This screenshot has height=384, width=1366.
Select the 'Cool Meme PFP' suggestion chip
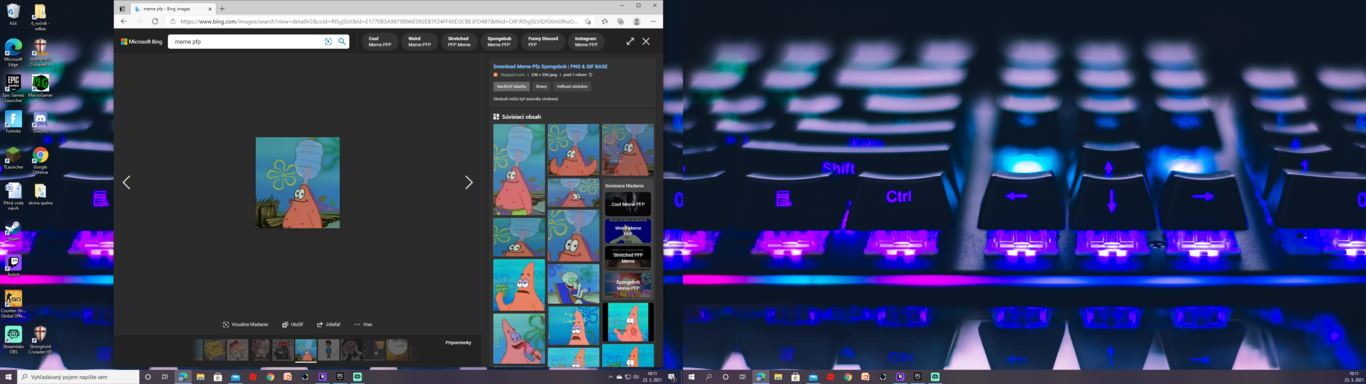(379, 42)
